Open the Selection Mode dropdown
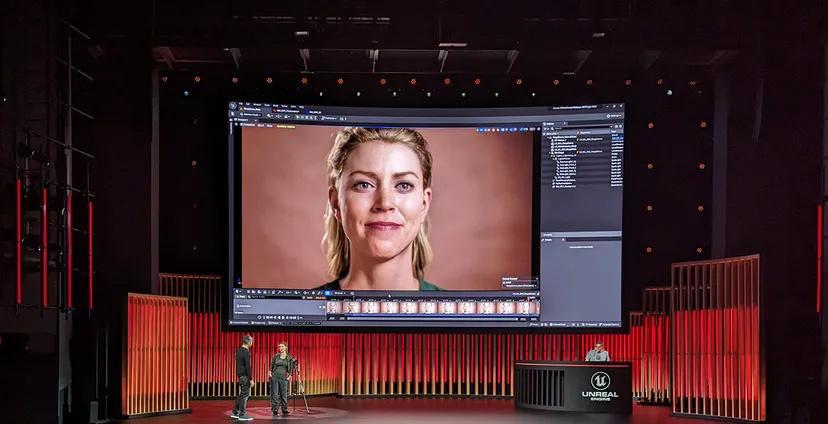 tap(251, 115)
